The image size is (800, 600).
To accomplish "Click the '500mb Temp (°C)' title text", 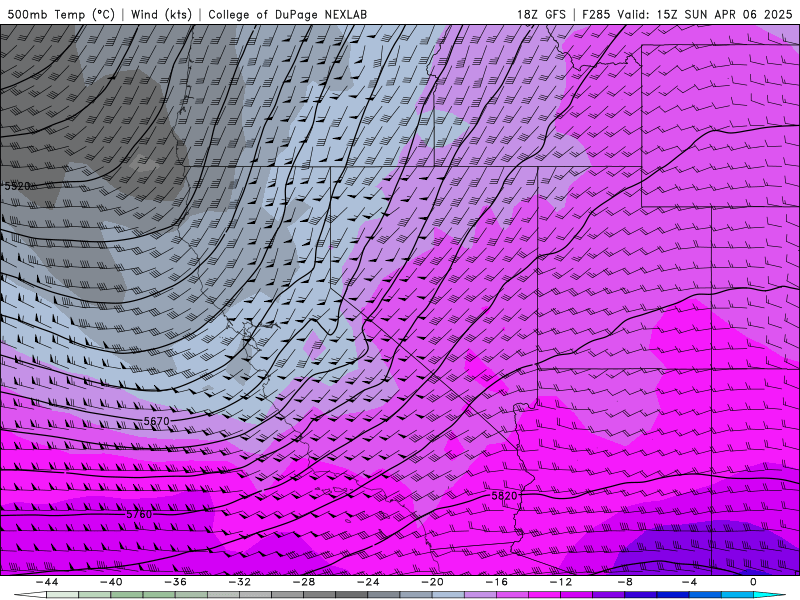I will pyautogui.click(x=61, y=14).
